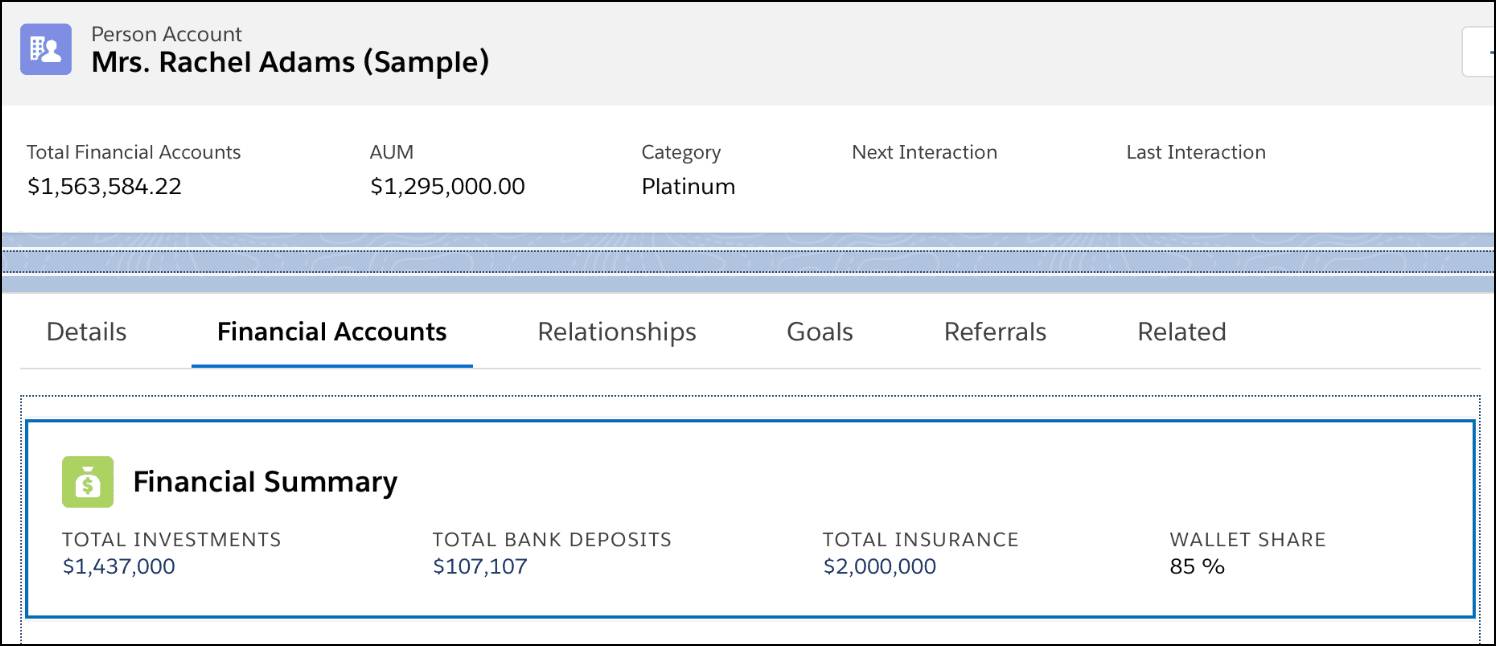View the Related tab
1496x646 pixels.
click(x=1181, y=331)
